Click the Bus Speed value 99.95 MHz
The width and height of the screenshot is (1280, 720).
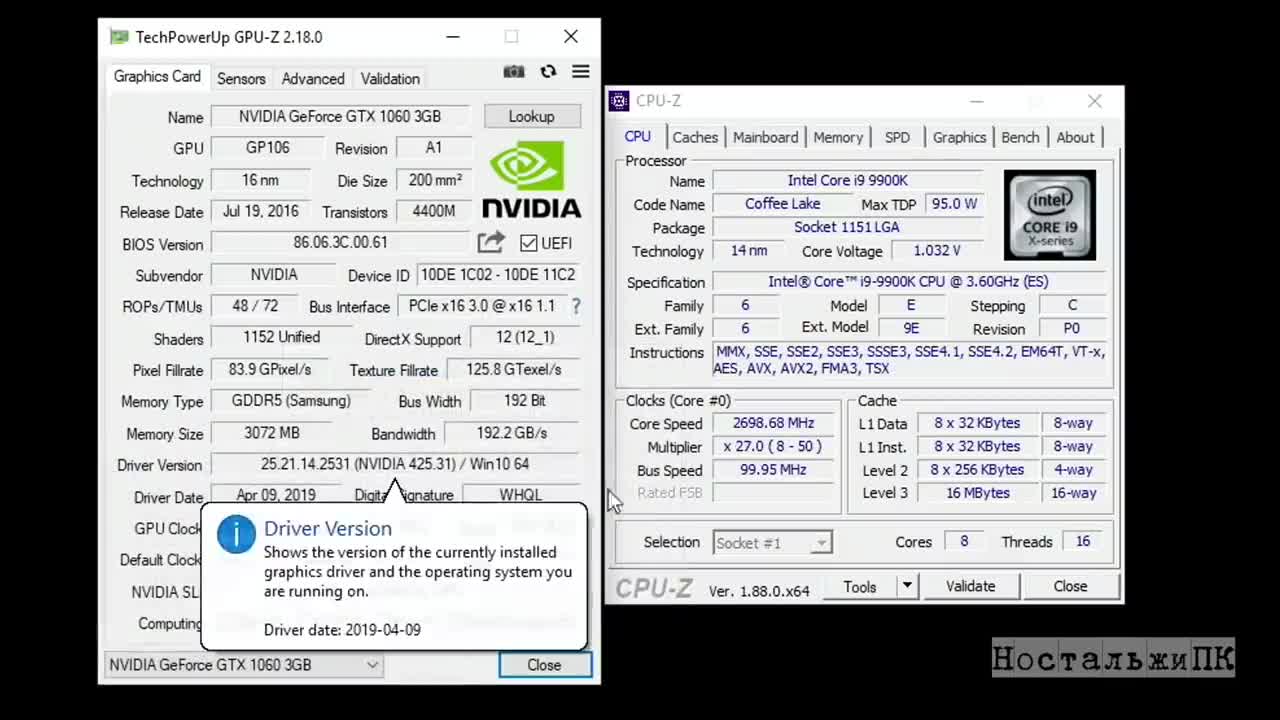coord(774,470)
